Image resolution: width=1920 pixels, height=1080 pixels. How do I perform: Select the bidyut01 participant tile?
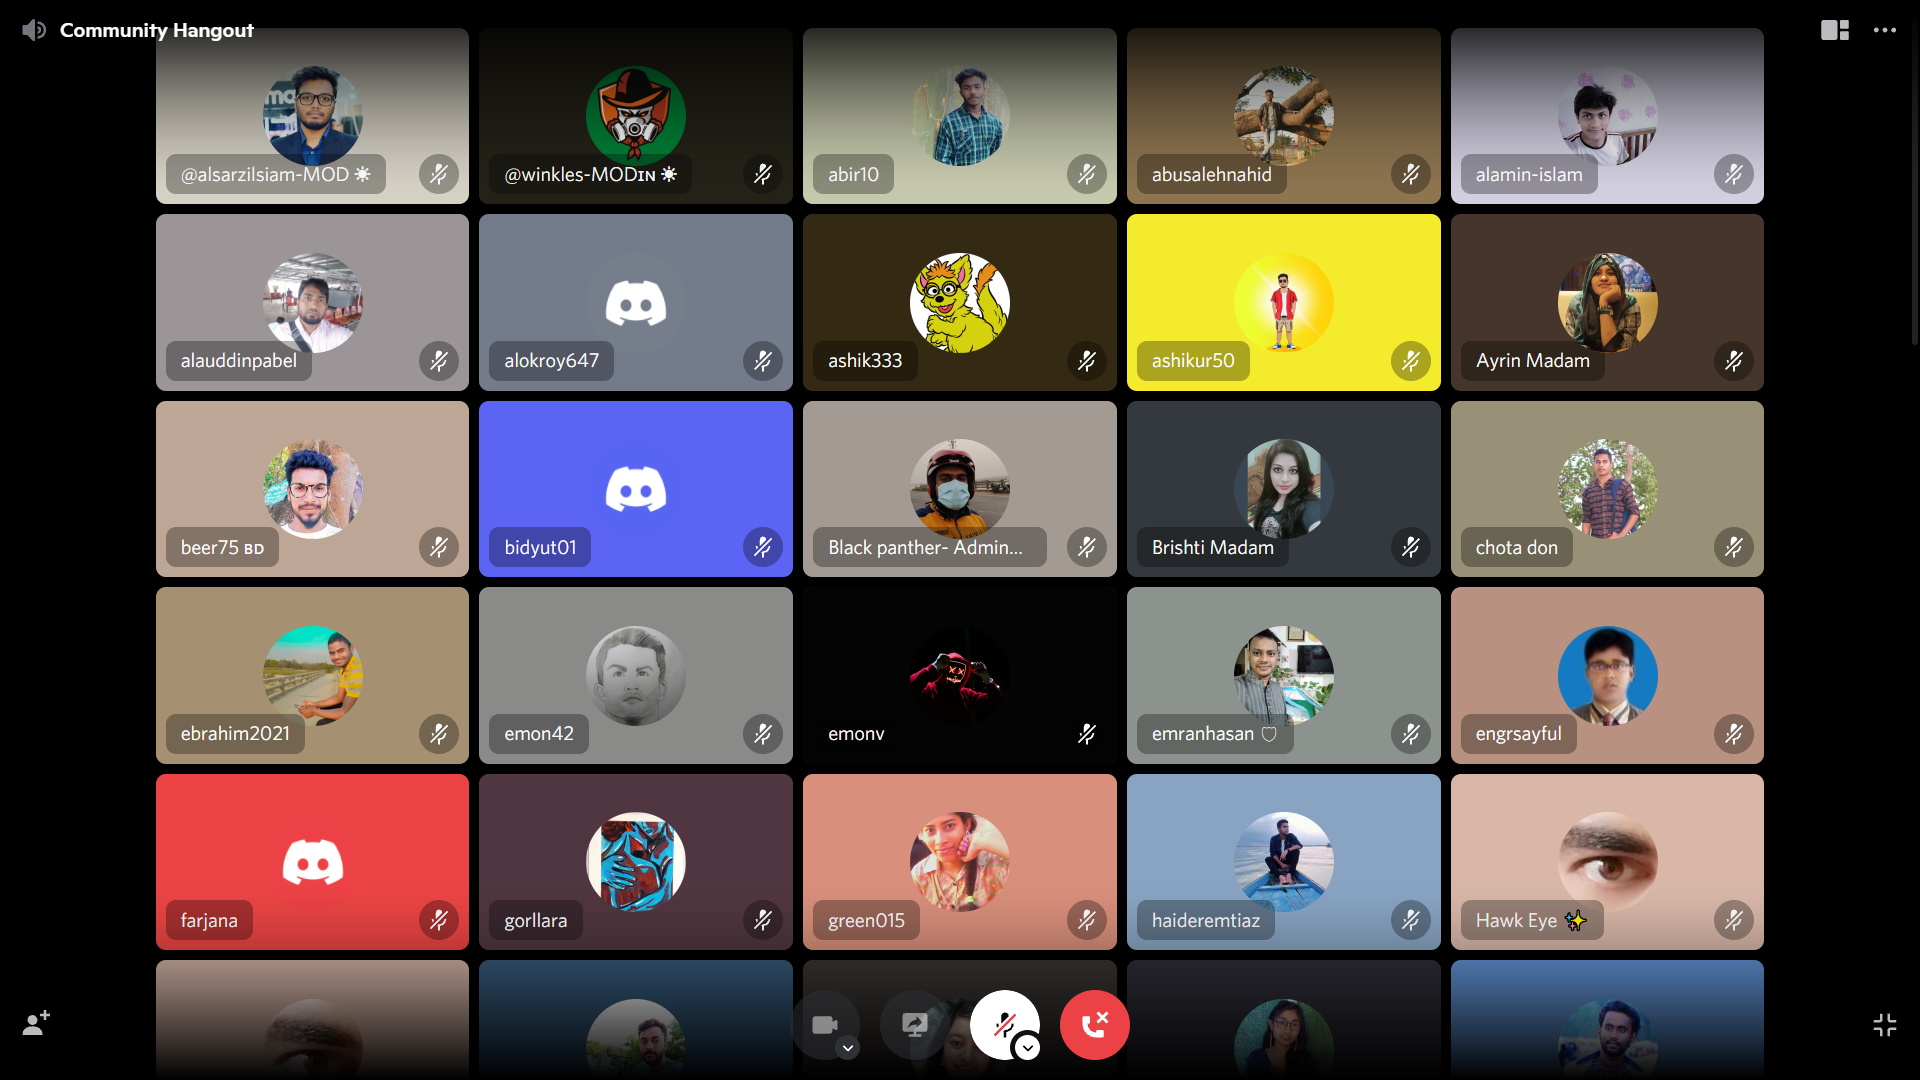[x=635, y=470]
